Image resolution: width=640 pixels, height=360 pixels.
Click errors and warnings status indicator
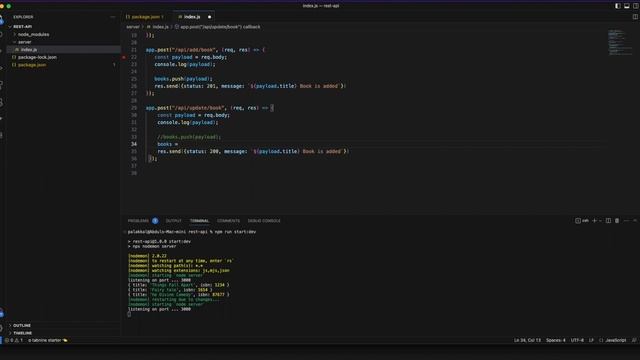(x=14, y=340)
